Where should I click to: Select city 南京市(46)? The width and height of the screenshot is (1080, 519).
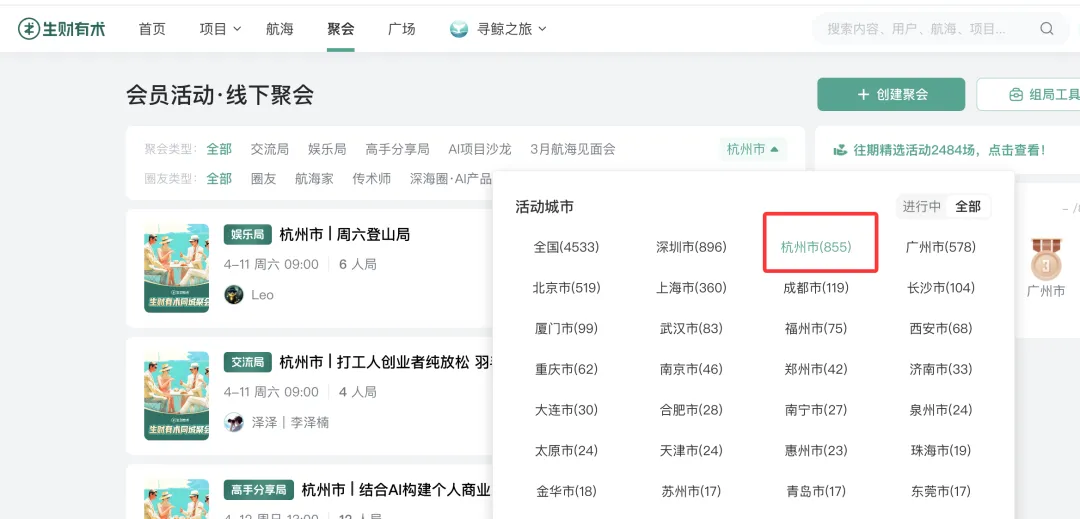(692, 369)
